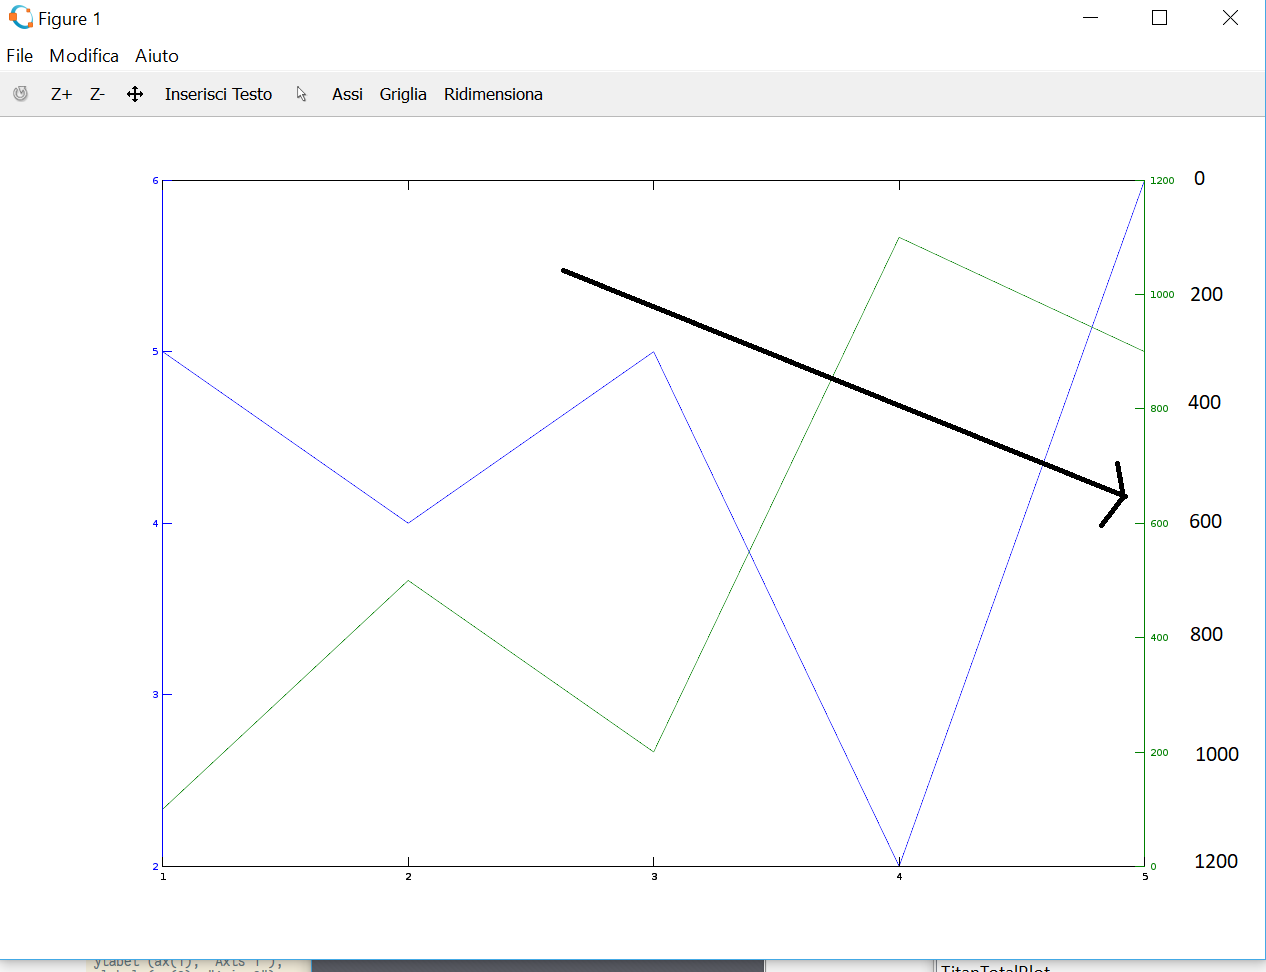Select the arrow pointer tool

[x=302, y=94]
